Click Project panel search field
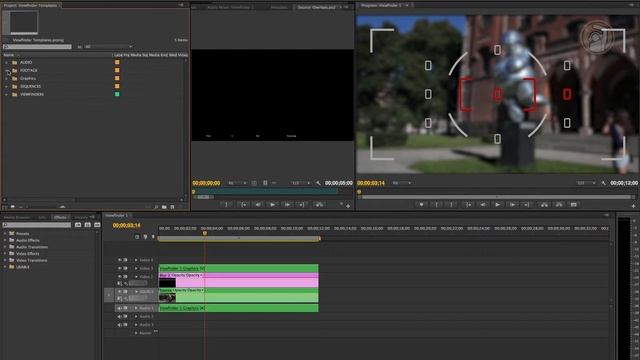This screenshot has width=640, height=360. (x=37, y=47)
